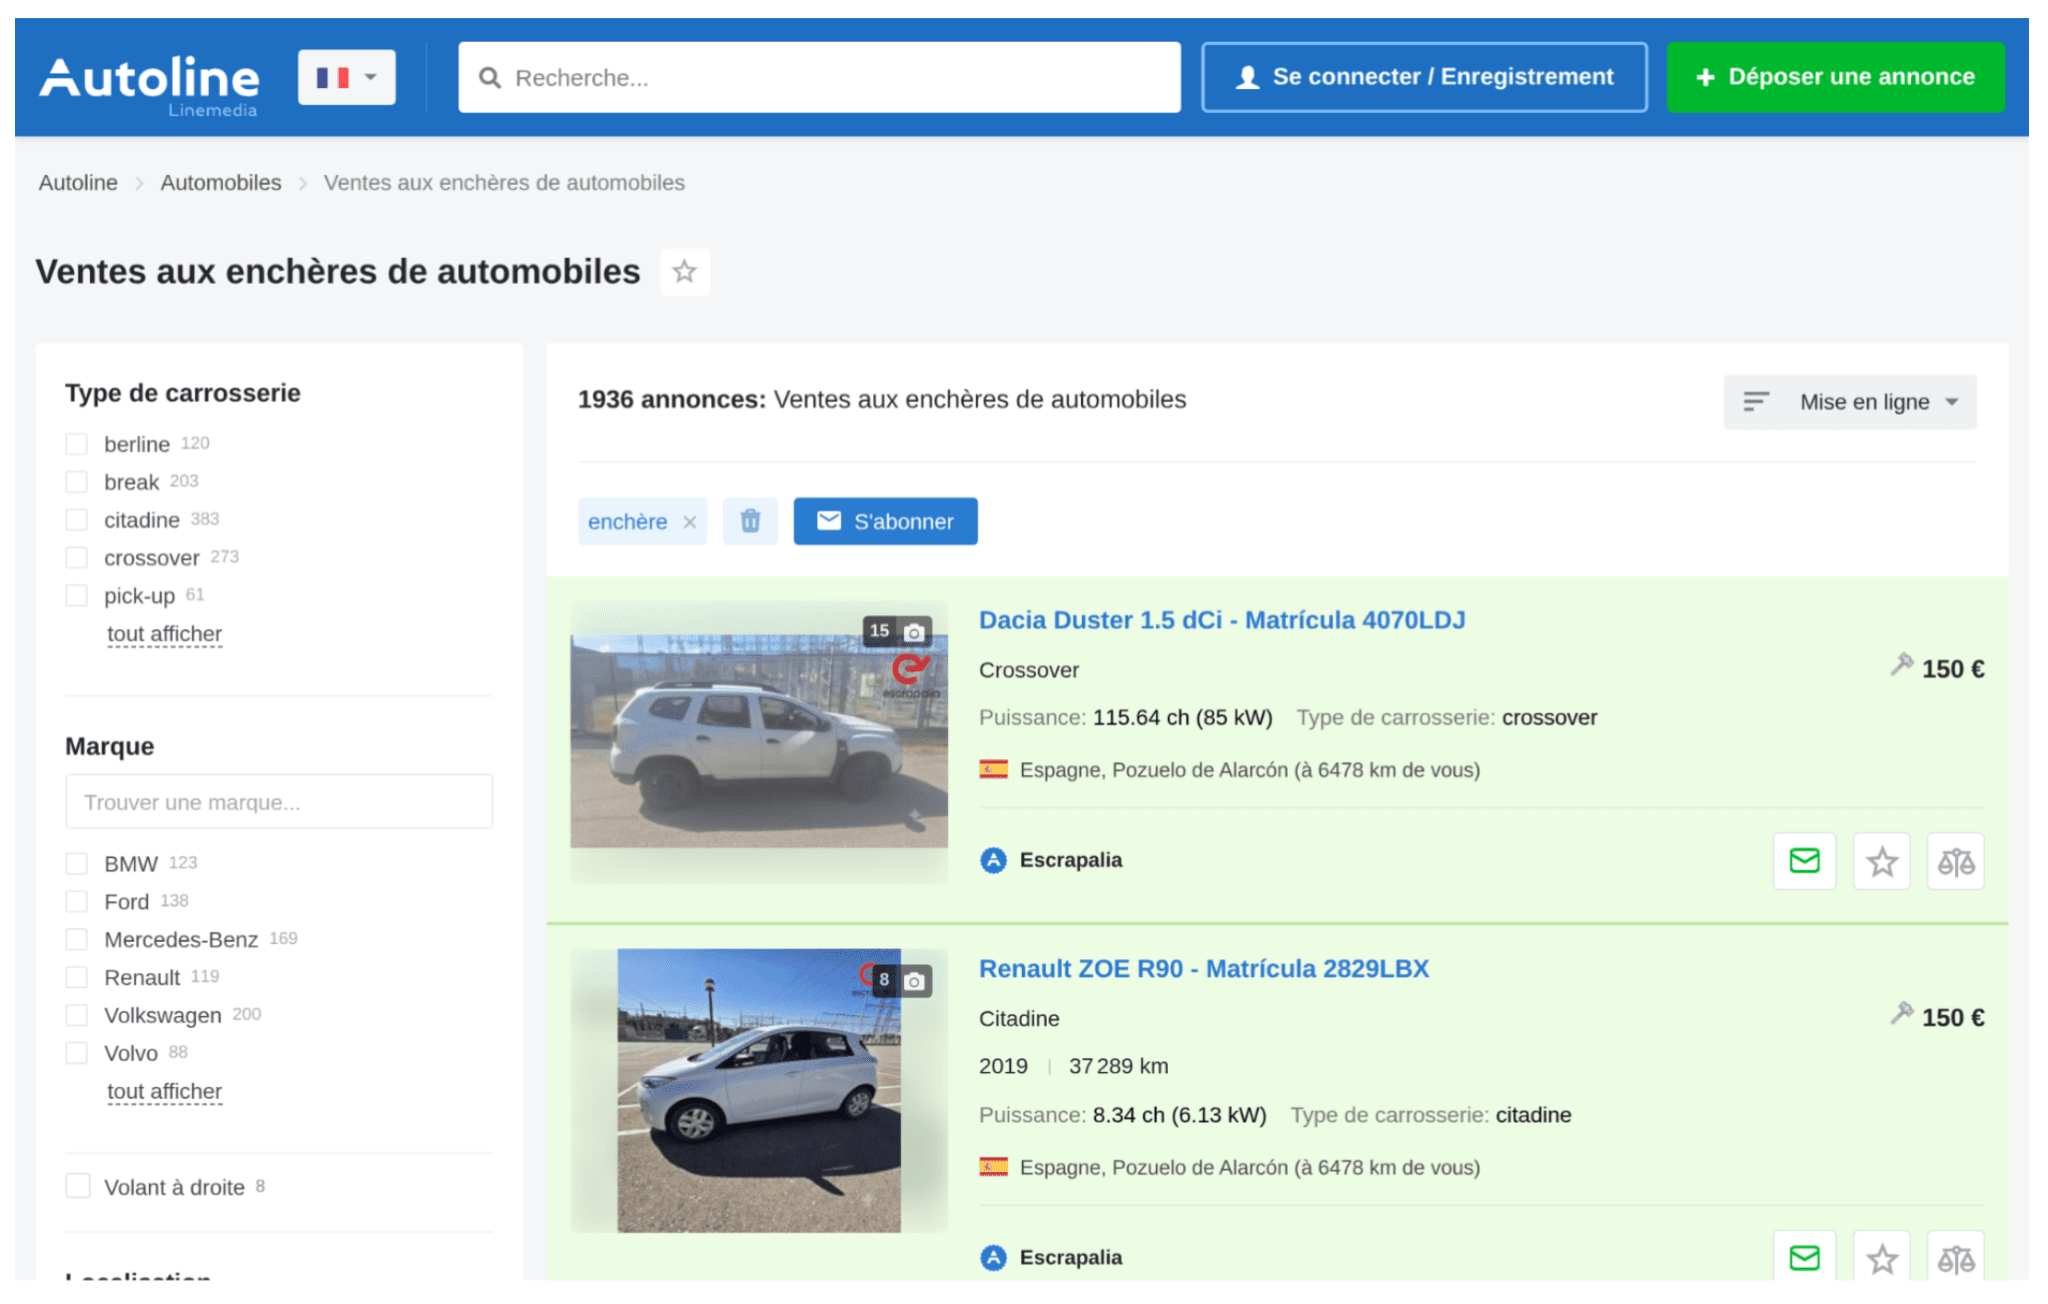
Task: Check the crossover body type
Action: 76,558
